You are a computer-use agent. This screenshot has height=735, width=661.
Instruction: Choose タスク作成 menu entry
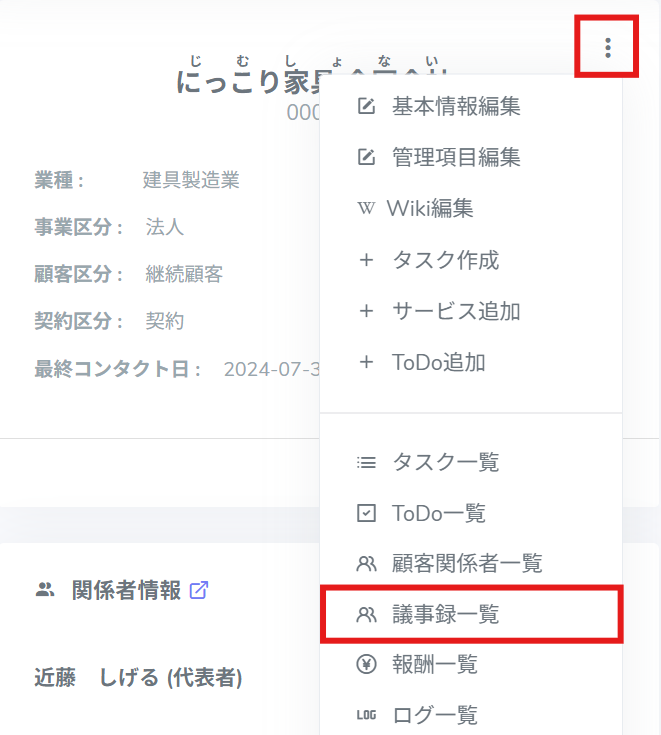click(445, 260)
